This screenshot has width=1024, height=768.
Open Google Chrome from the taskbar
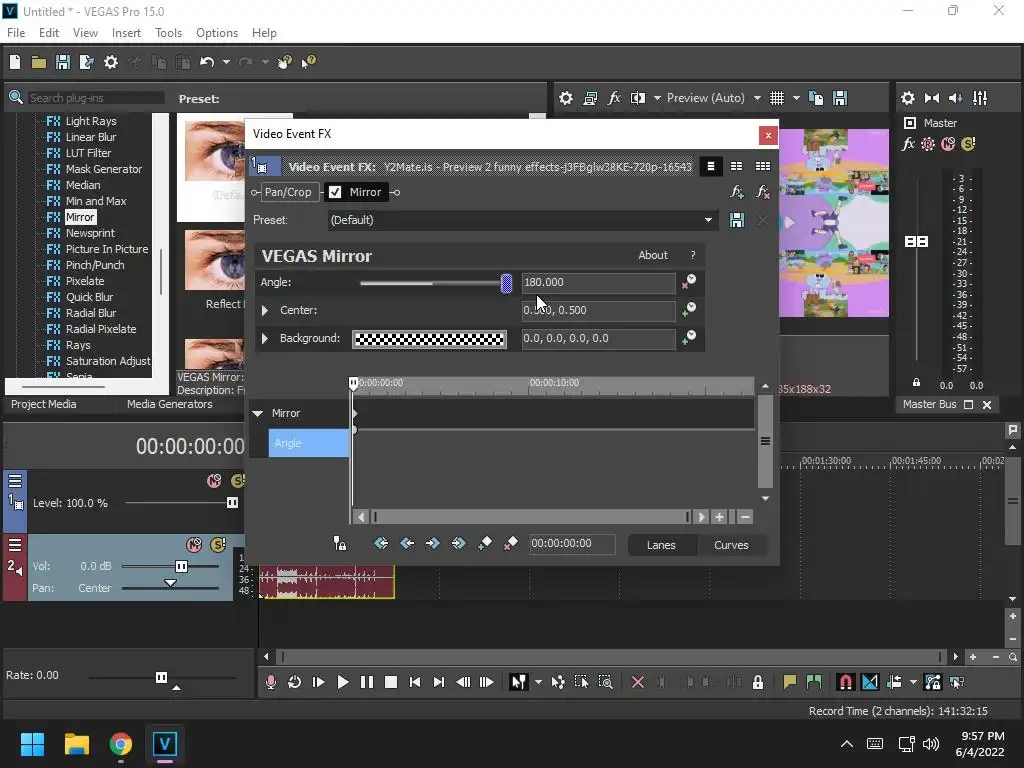[120, 744]
